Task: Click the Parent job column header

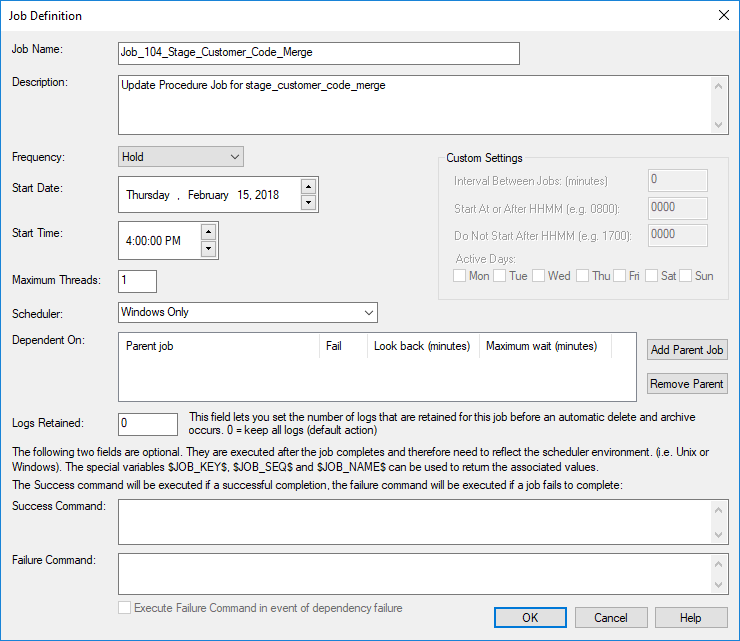Action: [219, 346]
